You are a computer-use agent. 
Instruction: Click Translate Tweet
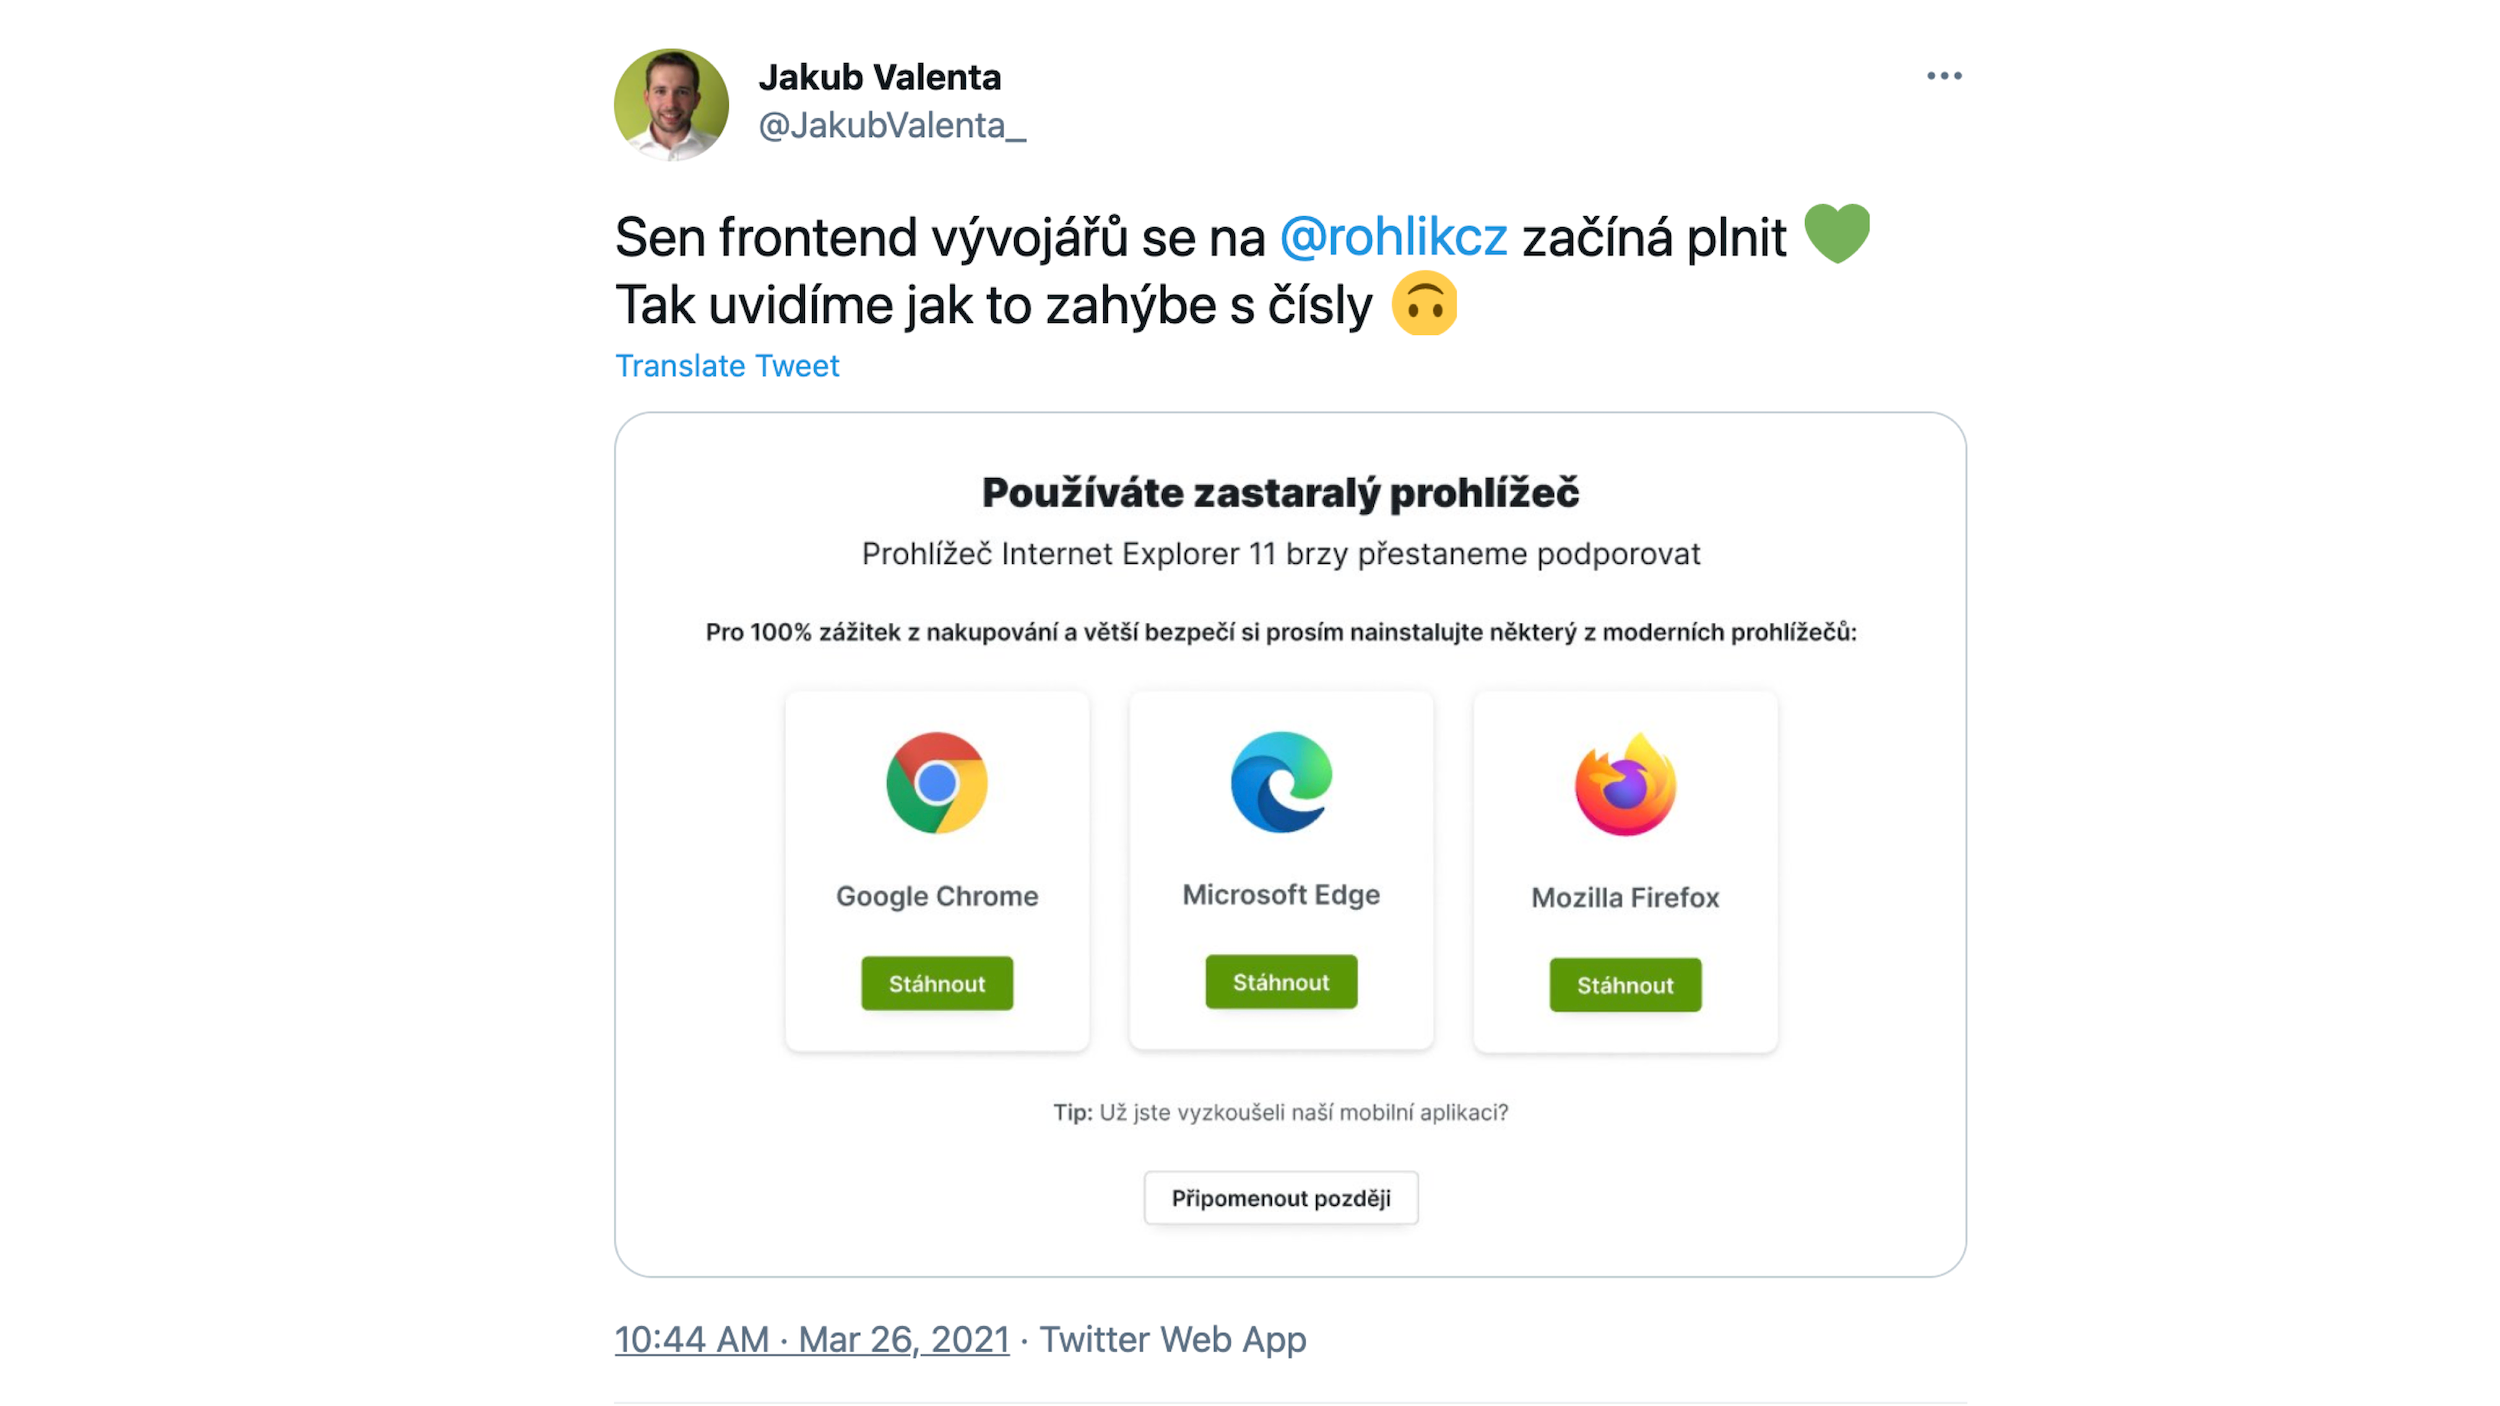[x=727, y=366]
